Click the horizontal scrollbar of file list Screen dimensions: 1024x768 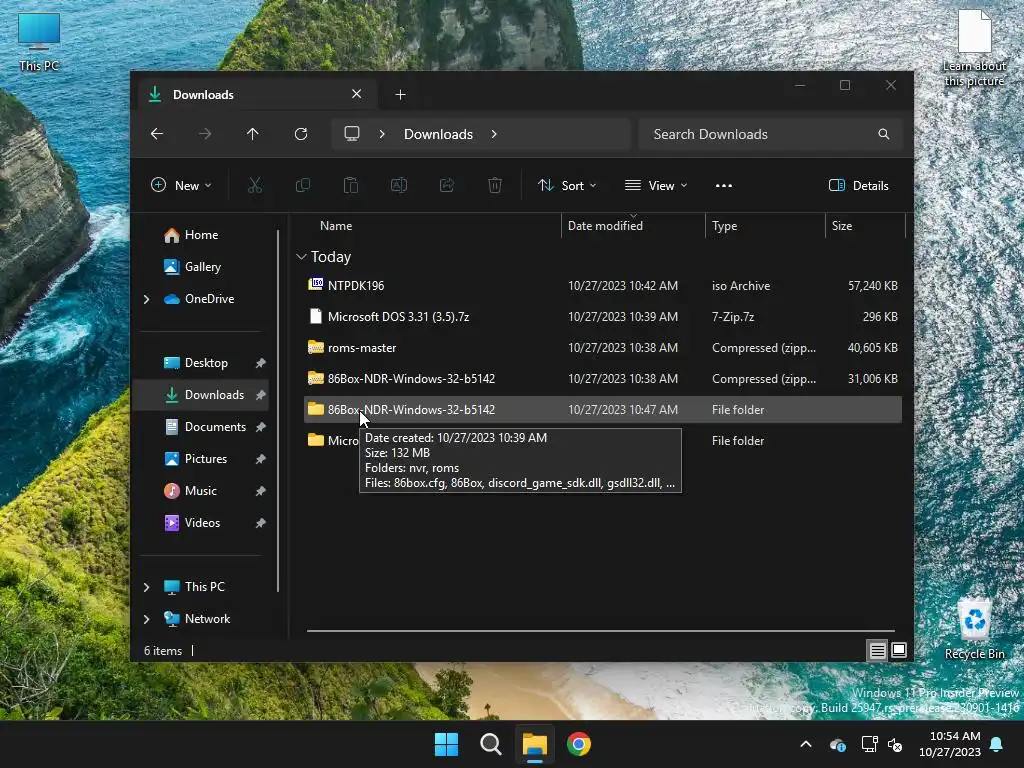(x=600, y=631)
